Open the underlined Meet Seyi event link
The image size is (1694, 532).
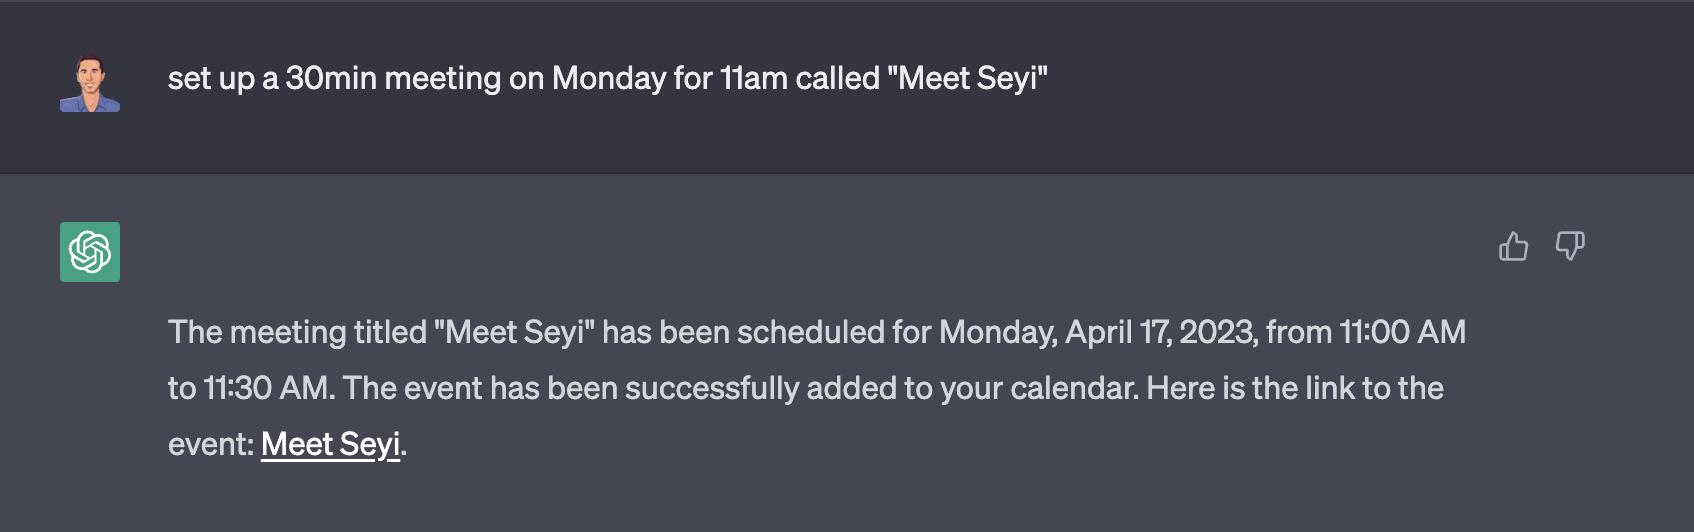tap(330, 444)
